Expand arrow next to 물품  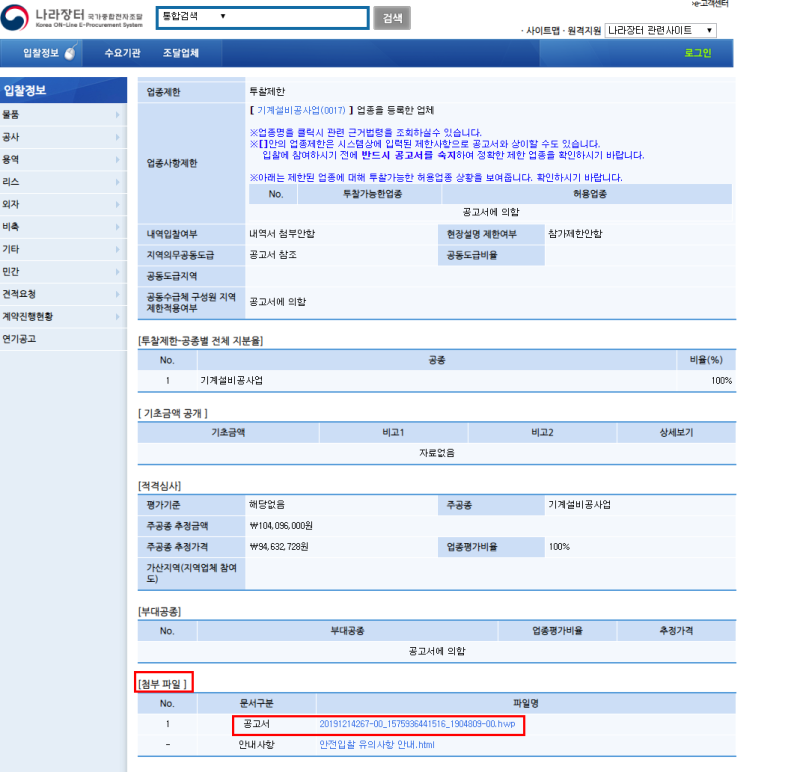click(117, 115)
